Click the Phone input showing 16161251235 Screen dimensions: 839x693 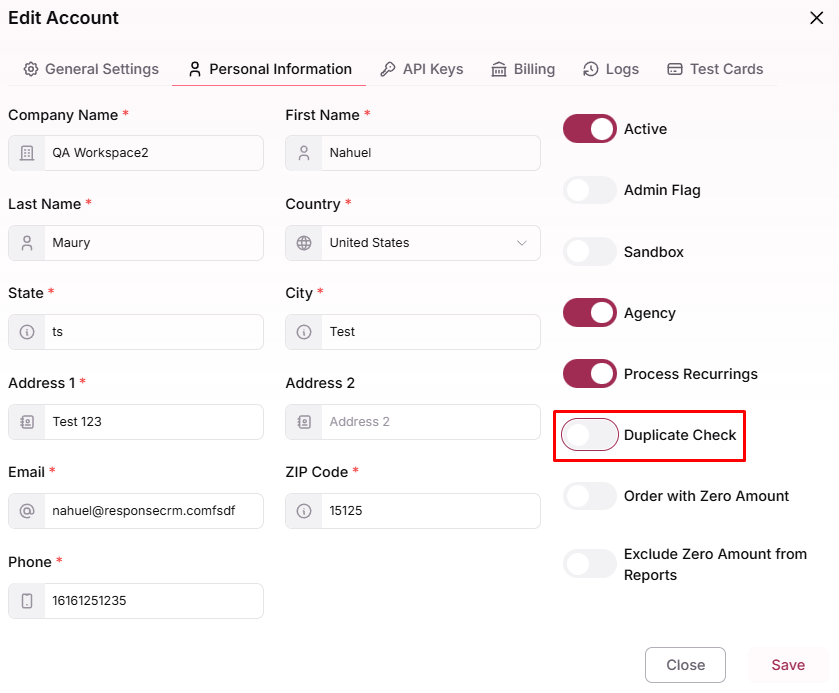(136, 600)
